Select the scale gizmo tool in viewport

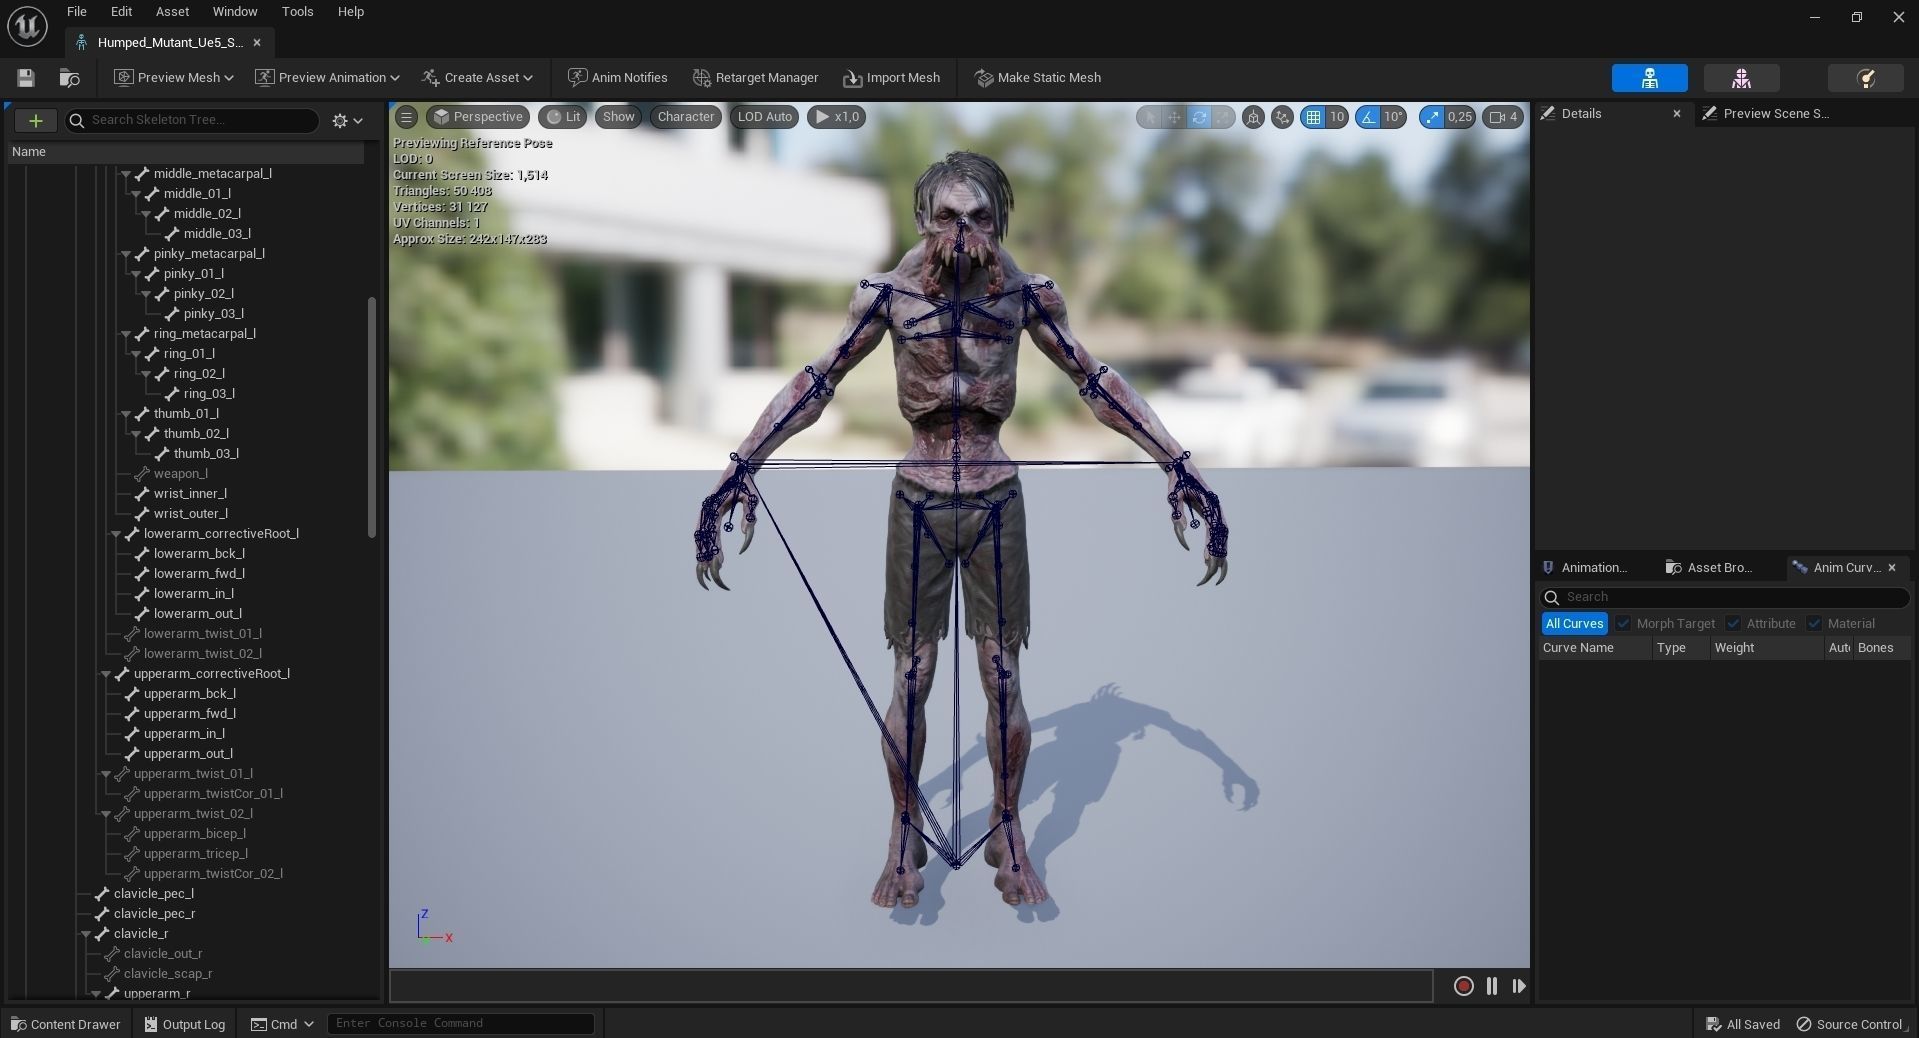pyautogui.click(x=1222, y=117)
